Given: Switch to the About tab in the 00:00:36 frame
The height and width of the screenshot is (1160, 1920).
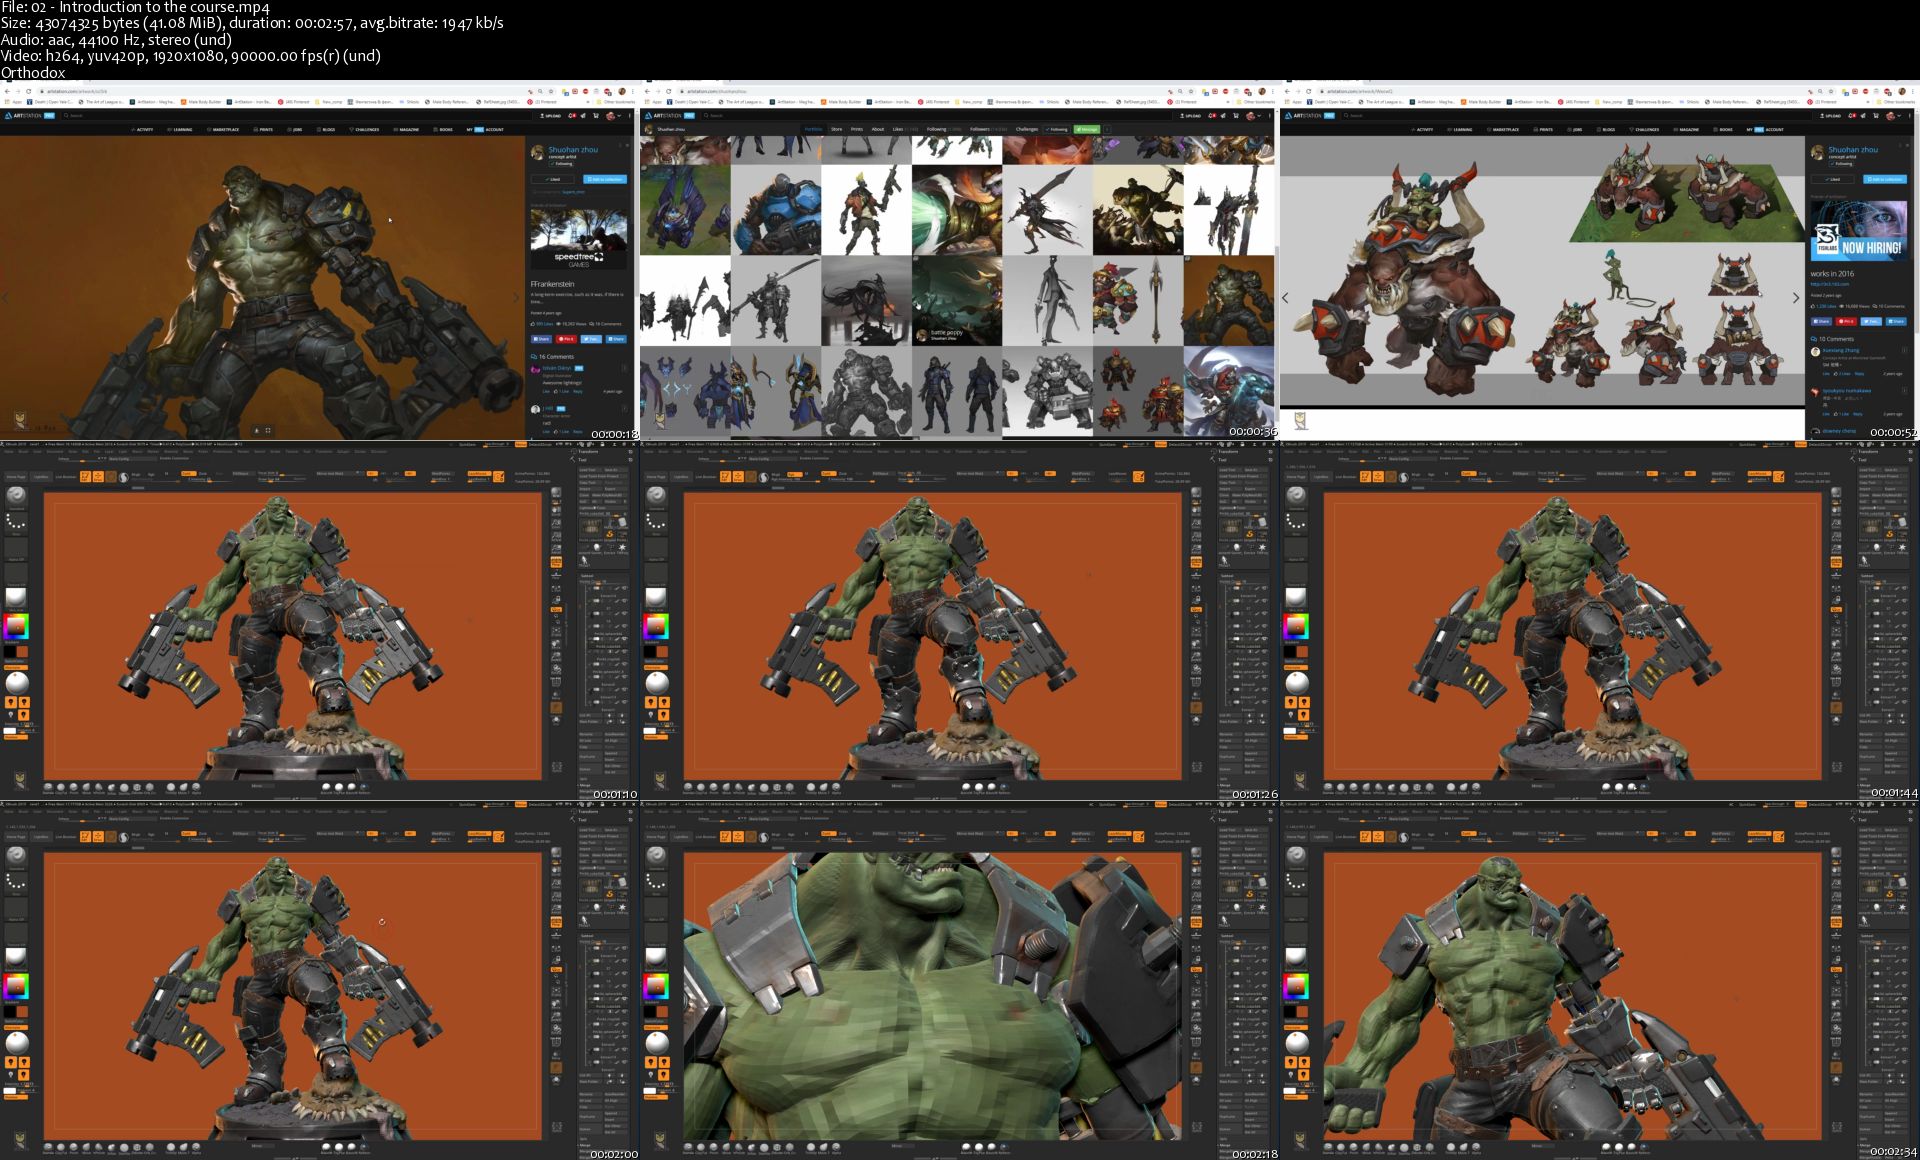Looking at the screenshot, I should (x=877, y=129).
